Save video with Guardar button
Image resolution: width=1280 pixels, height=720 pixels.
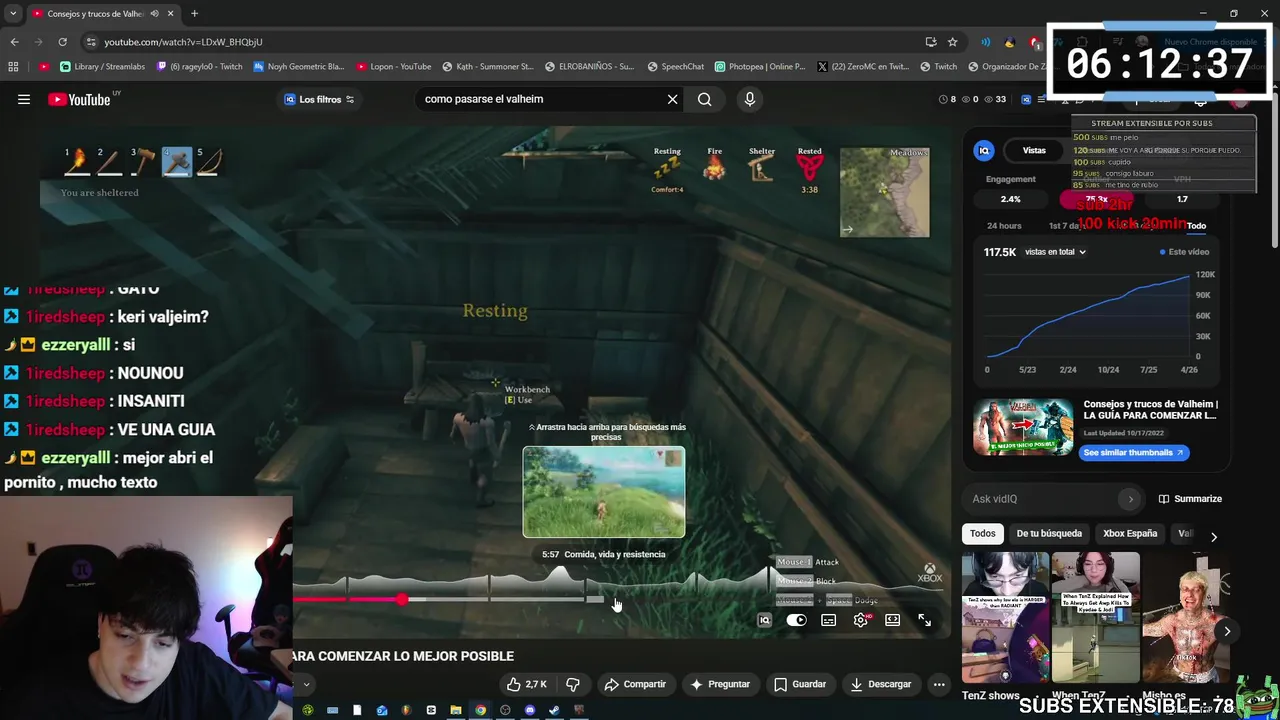tap(800, 684)
